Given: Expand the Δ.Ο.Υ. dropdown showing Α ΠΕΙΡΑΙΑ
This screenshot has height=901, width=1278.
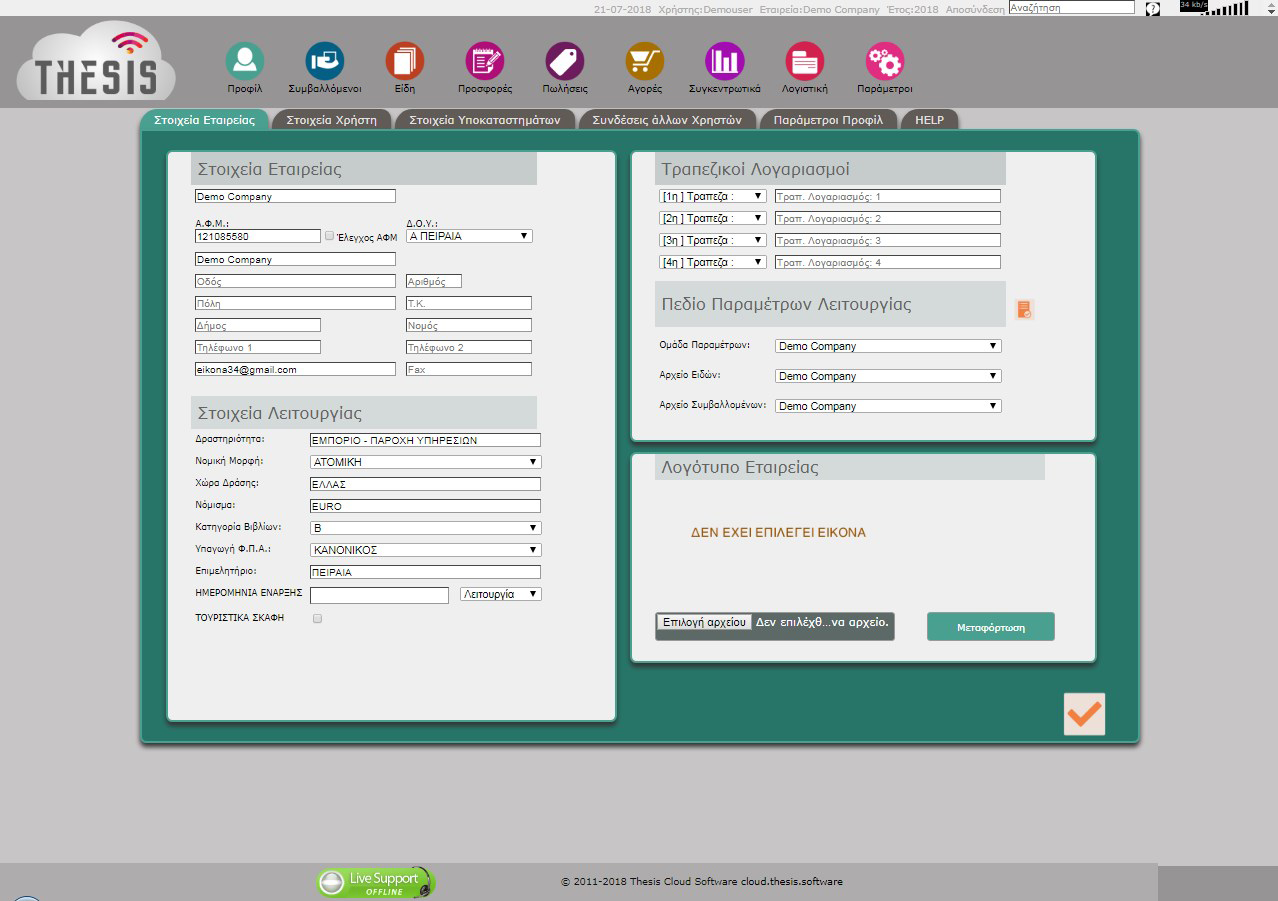Looking at the screenshot, I should click(x=469, y=236).
